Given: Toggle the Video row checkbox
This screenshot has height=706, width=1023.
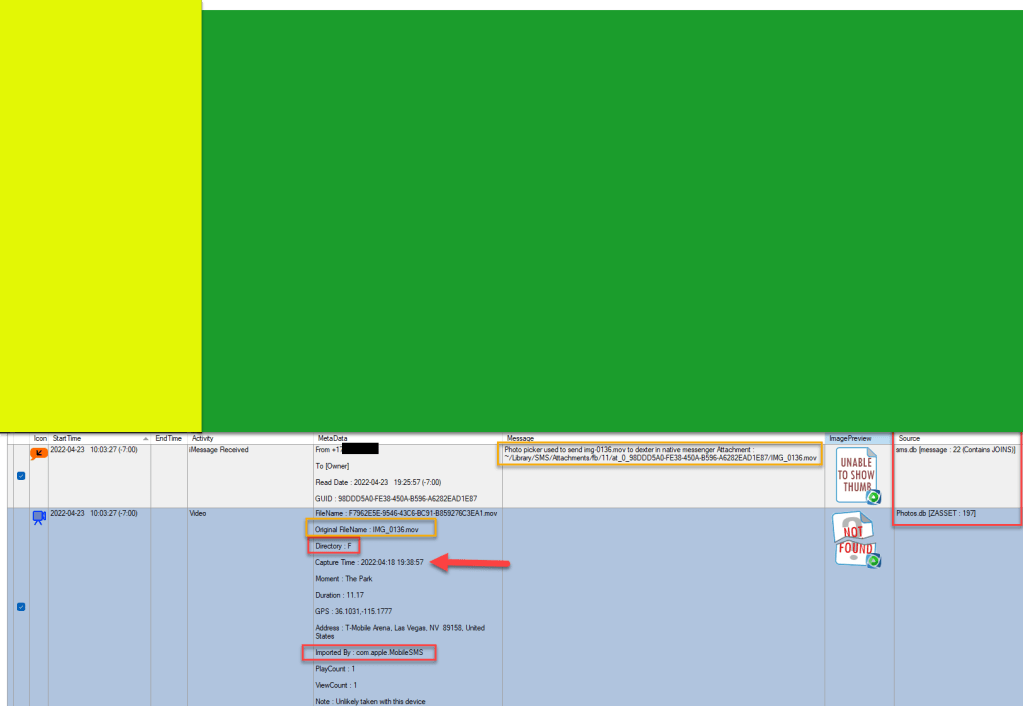Looking at the screenshot, I should pos(22,606).
